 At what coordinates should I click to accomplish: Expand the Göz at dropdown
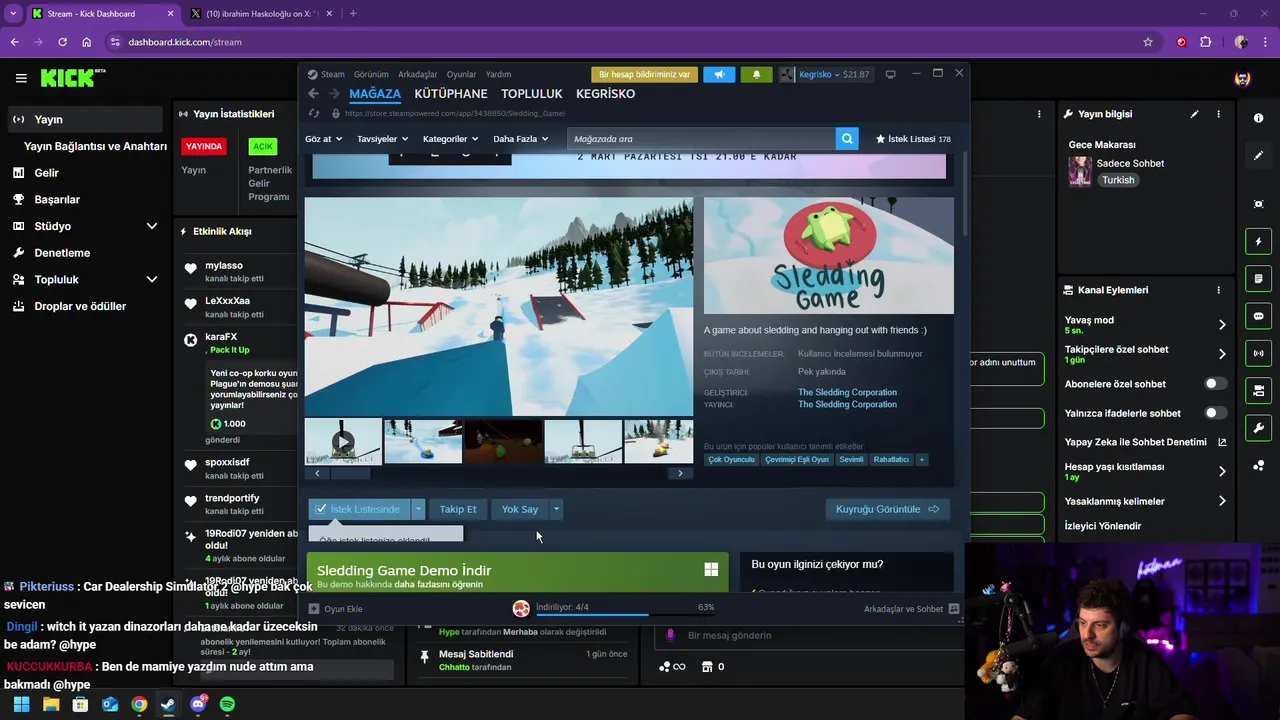tap(324, 139)
